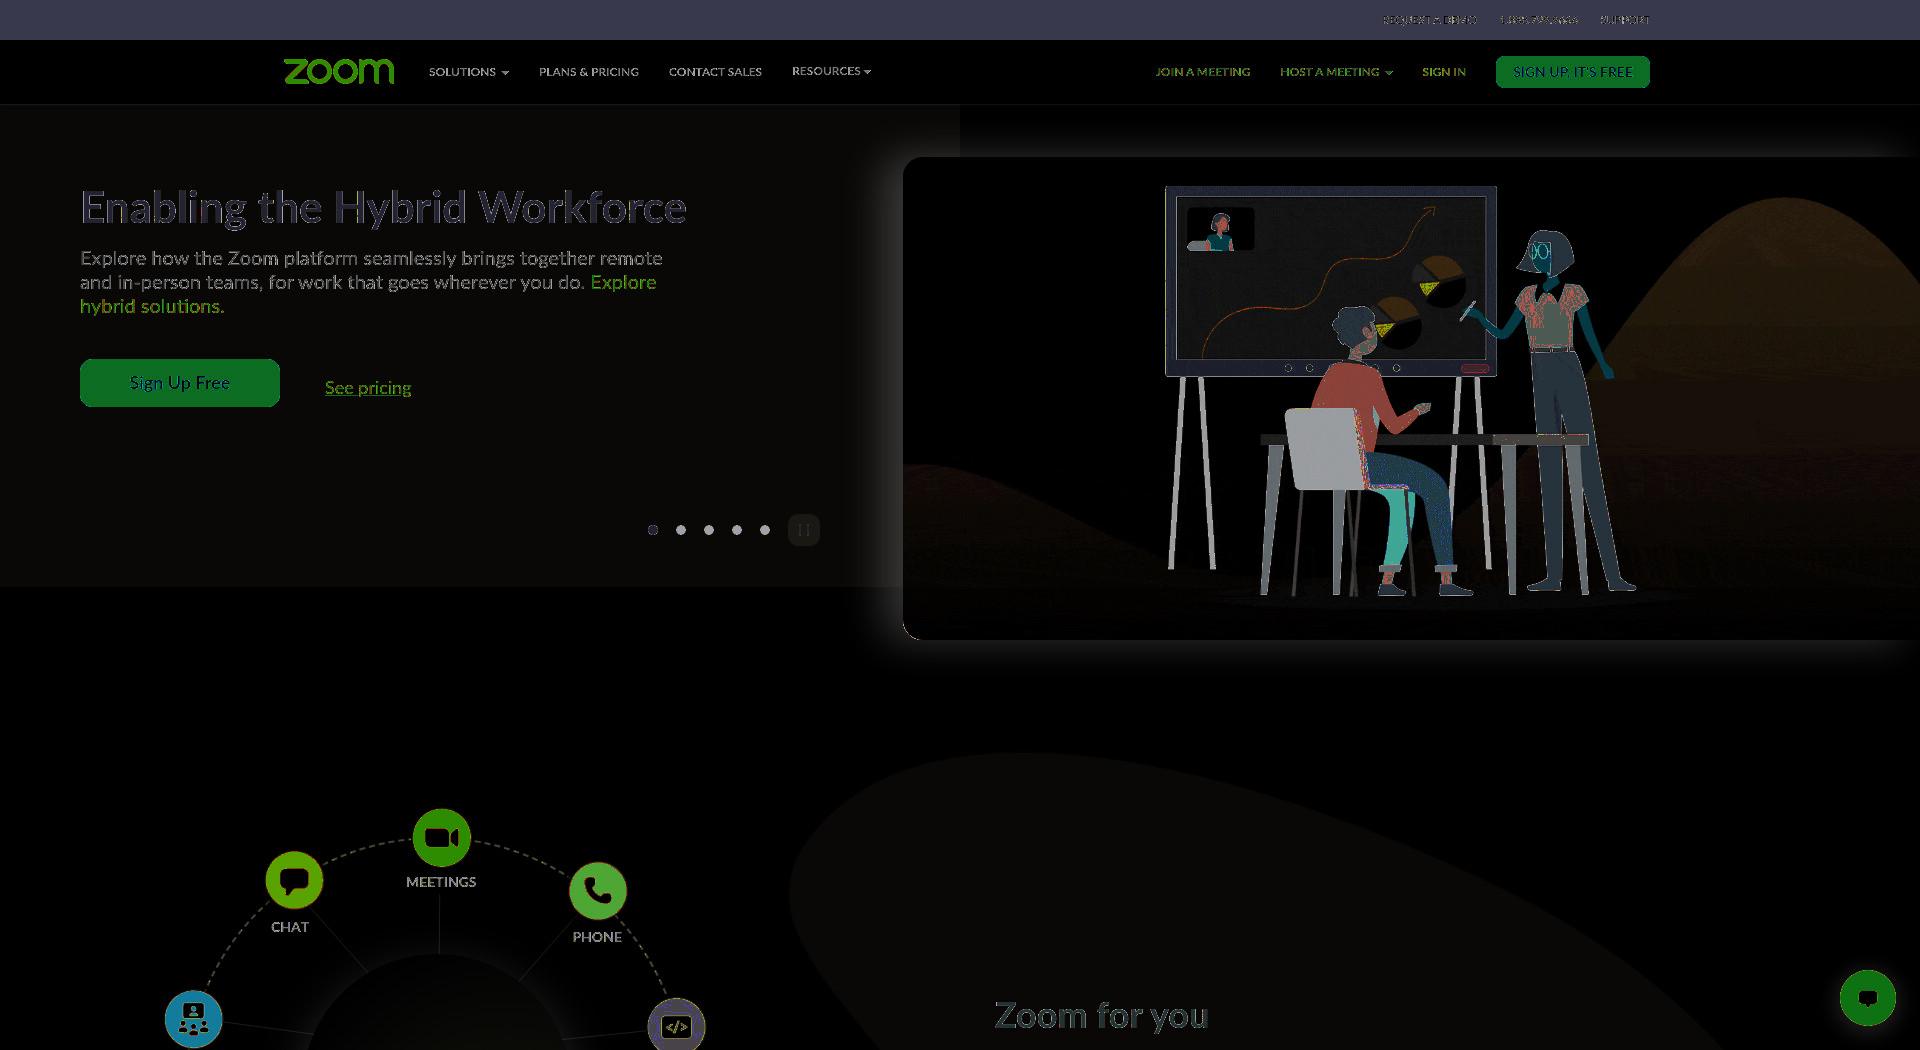The image size is (1920, 1050).
Task: Select the Phone handset icon
Action: (597, 890)
